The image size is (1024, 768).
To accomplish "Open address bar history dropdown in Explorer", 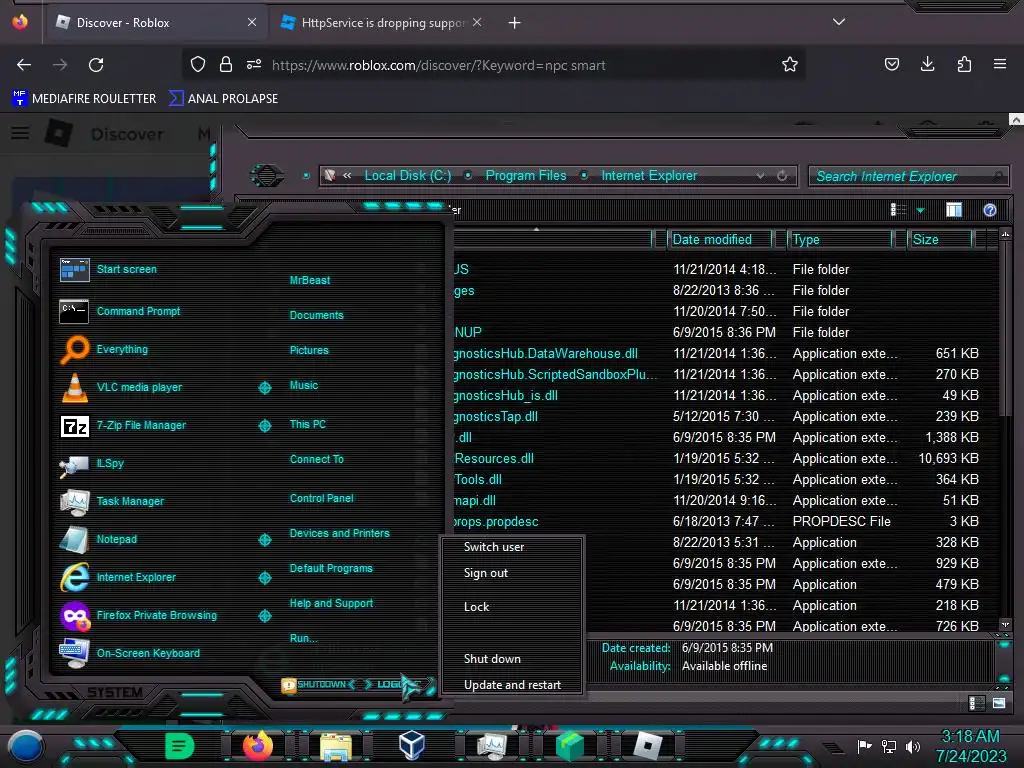I will (x=760, y=176).
